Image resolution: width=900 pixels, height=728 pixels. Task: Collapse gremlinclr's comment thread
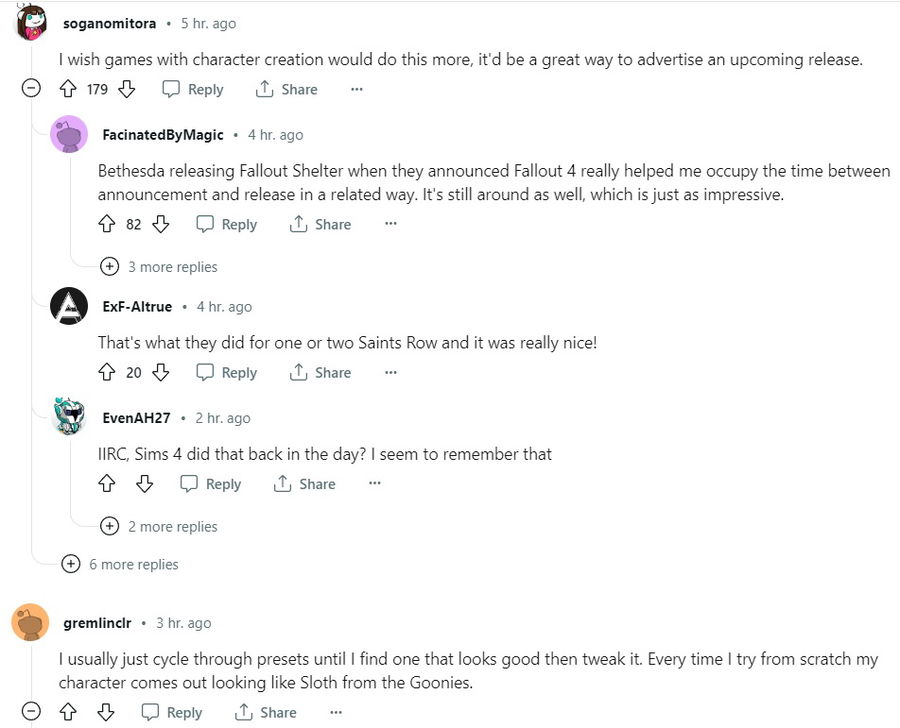pos(31,712)
